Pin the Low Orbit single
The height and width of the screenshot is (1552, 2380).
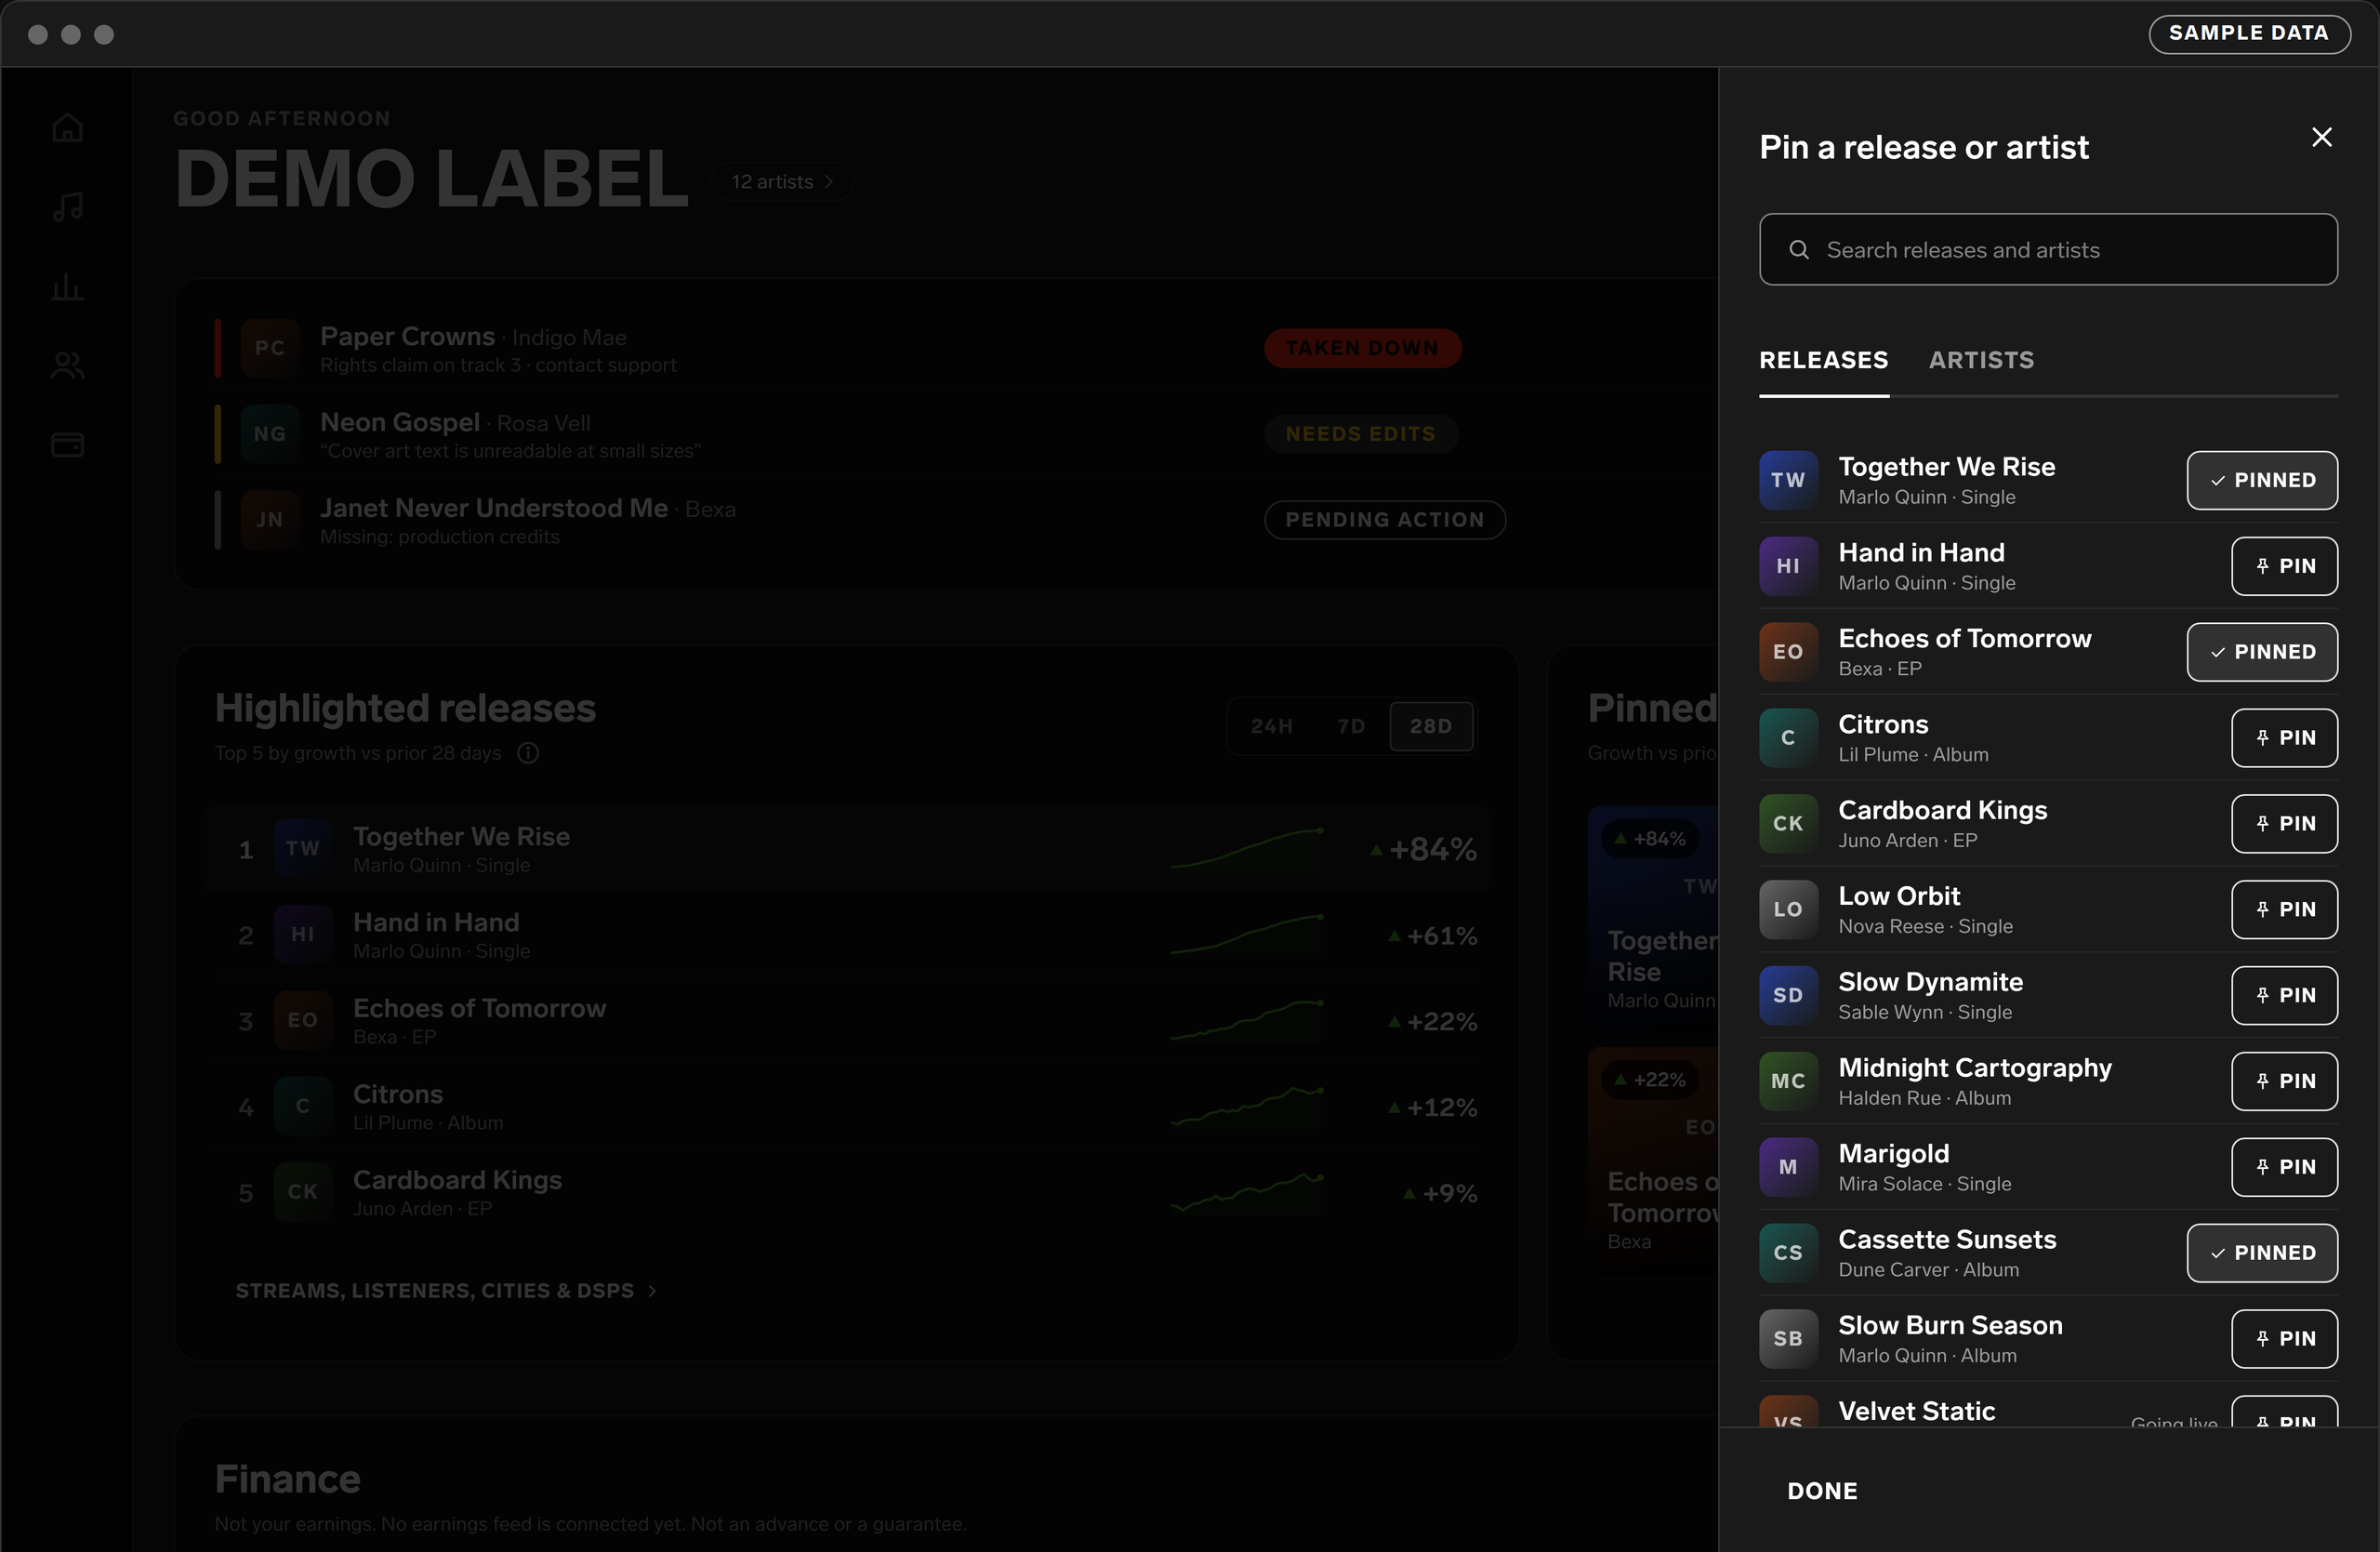click(2284, 909)
